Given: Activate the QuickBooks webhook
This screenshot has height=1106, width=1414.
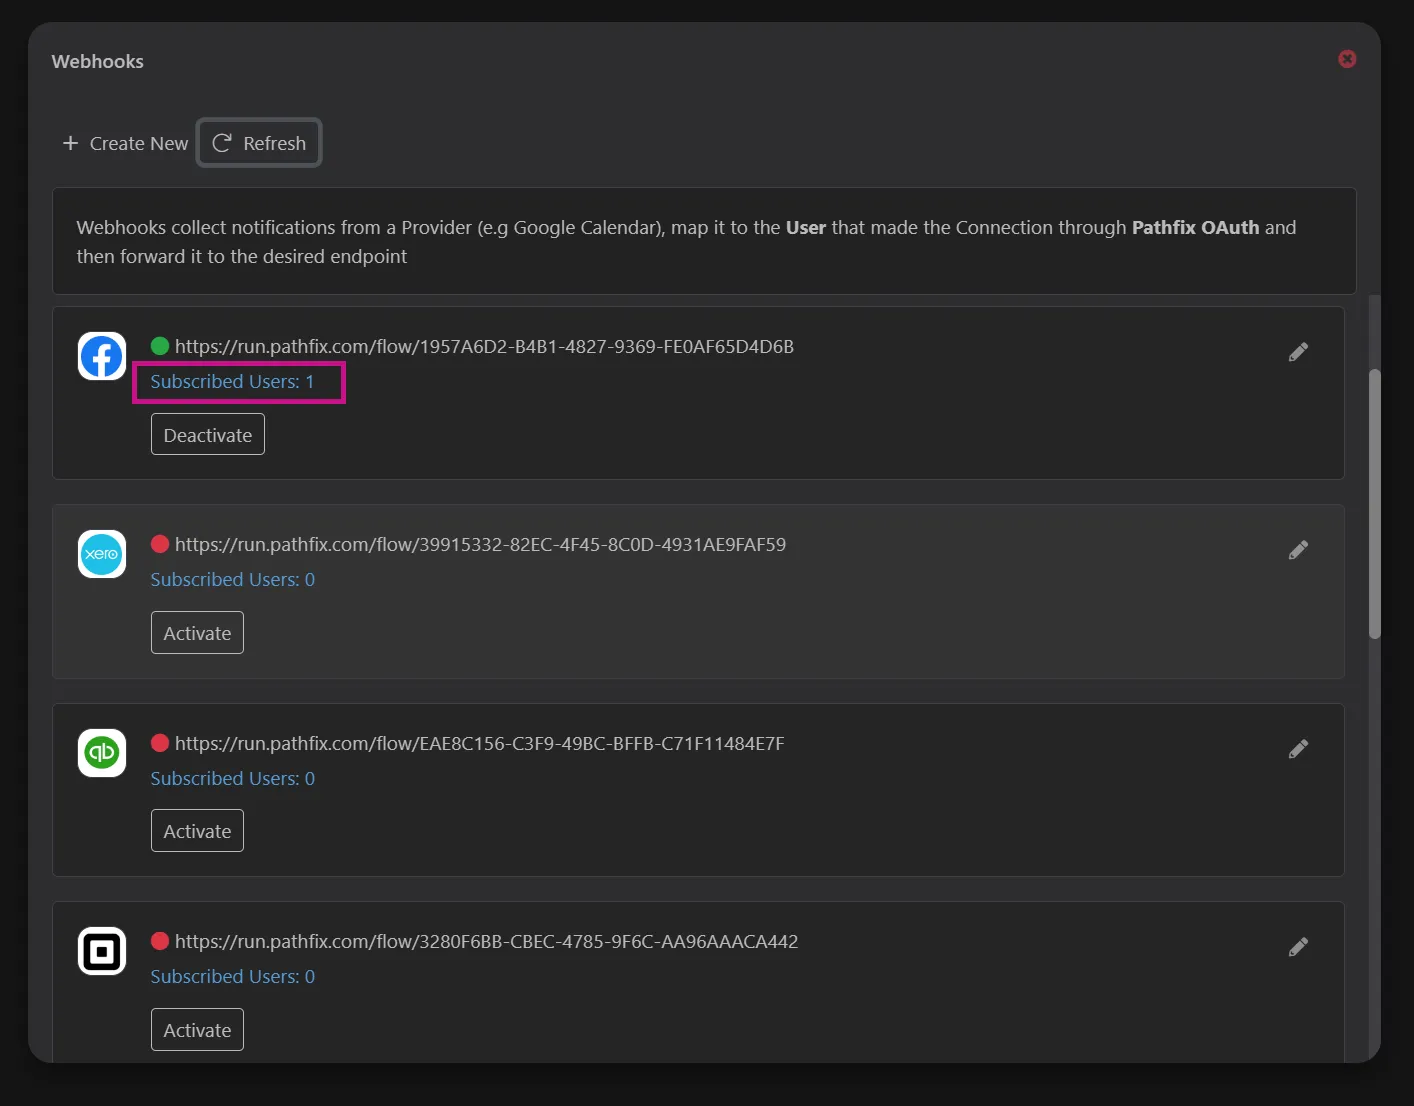Looking at the screenshot, I should tap(197, 830).
